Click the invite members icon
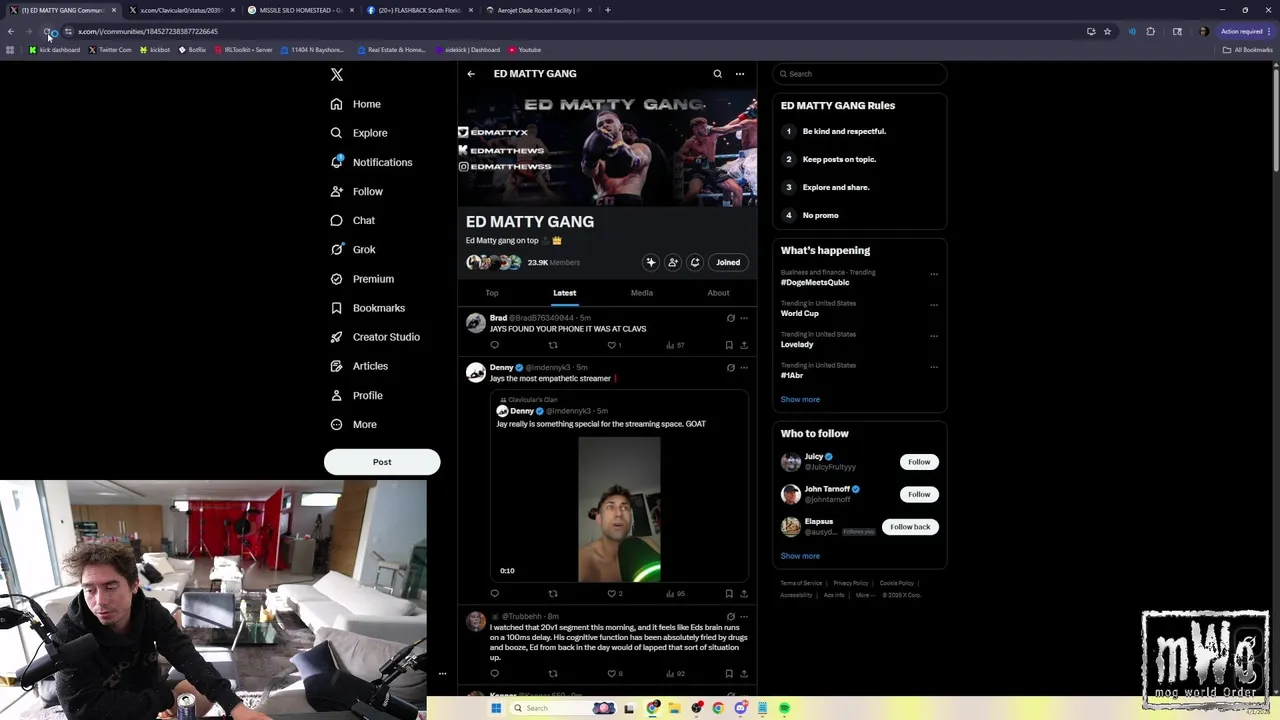1280x720 pixels. pos(673,262)
